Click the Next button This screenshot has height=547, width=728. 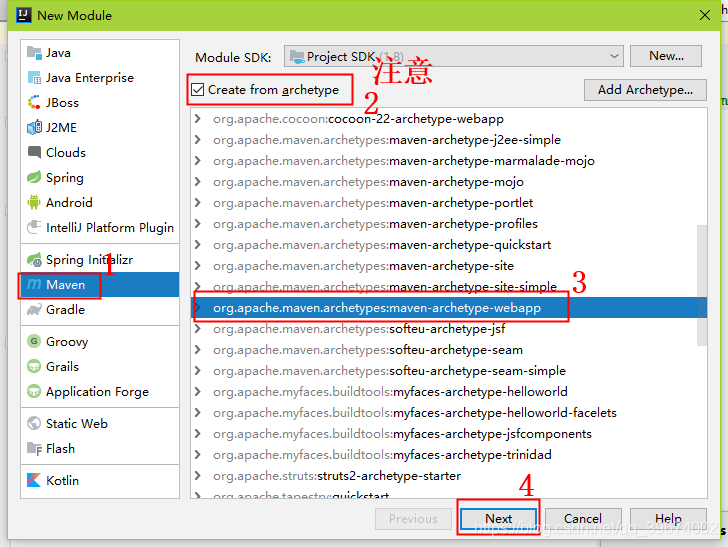pyautogui.click(x=499, y=518)
